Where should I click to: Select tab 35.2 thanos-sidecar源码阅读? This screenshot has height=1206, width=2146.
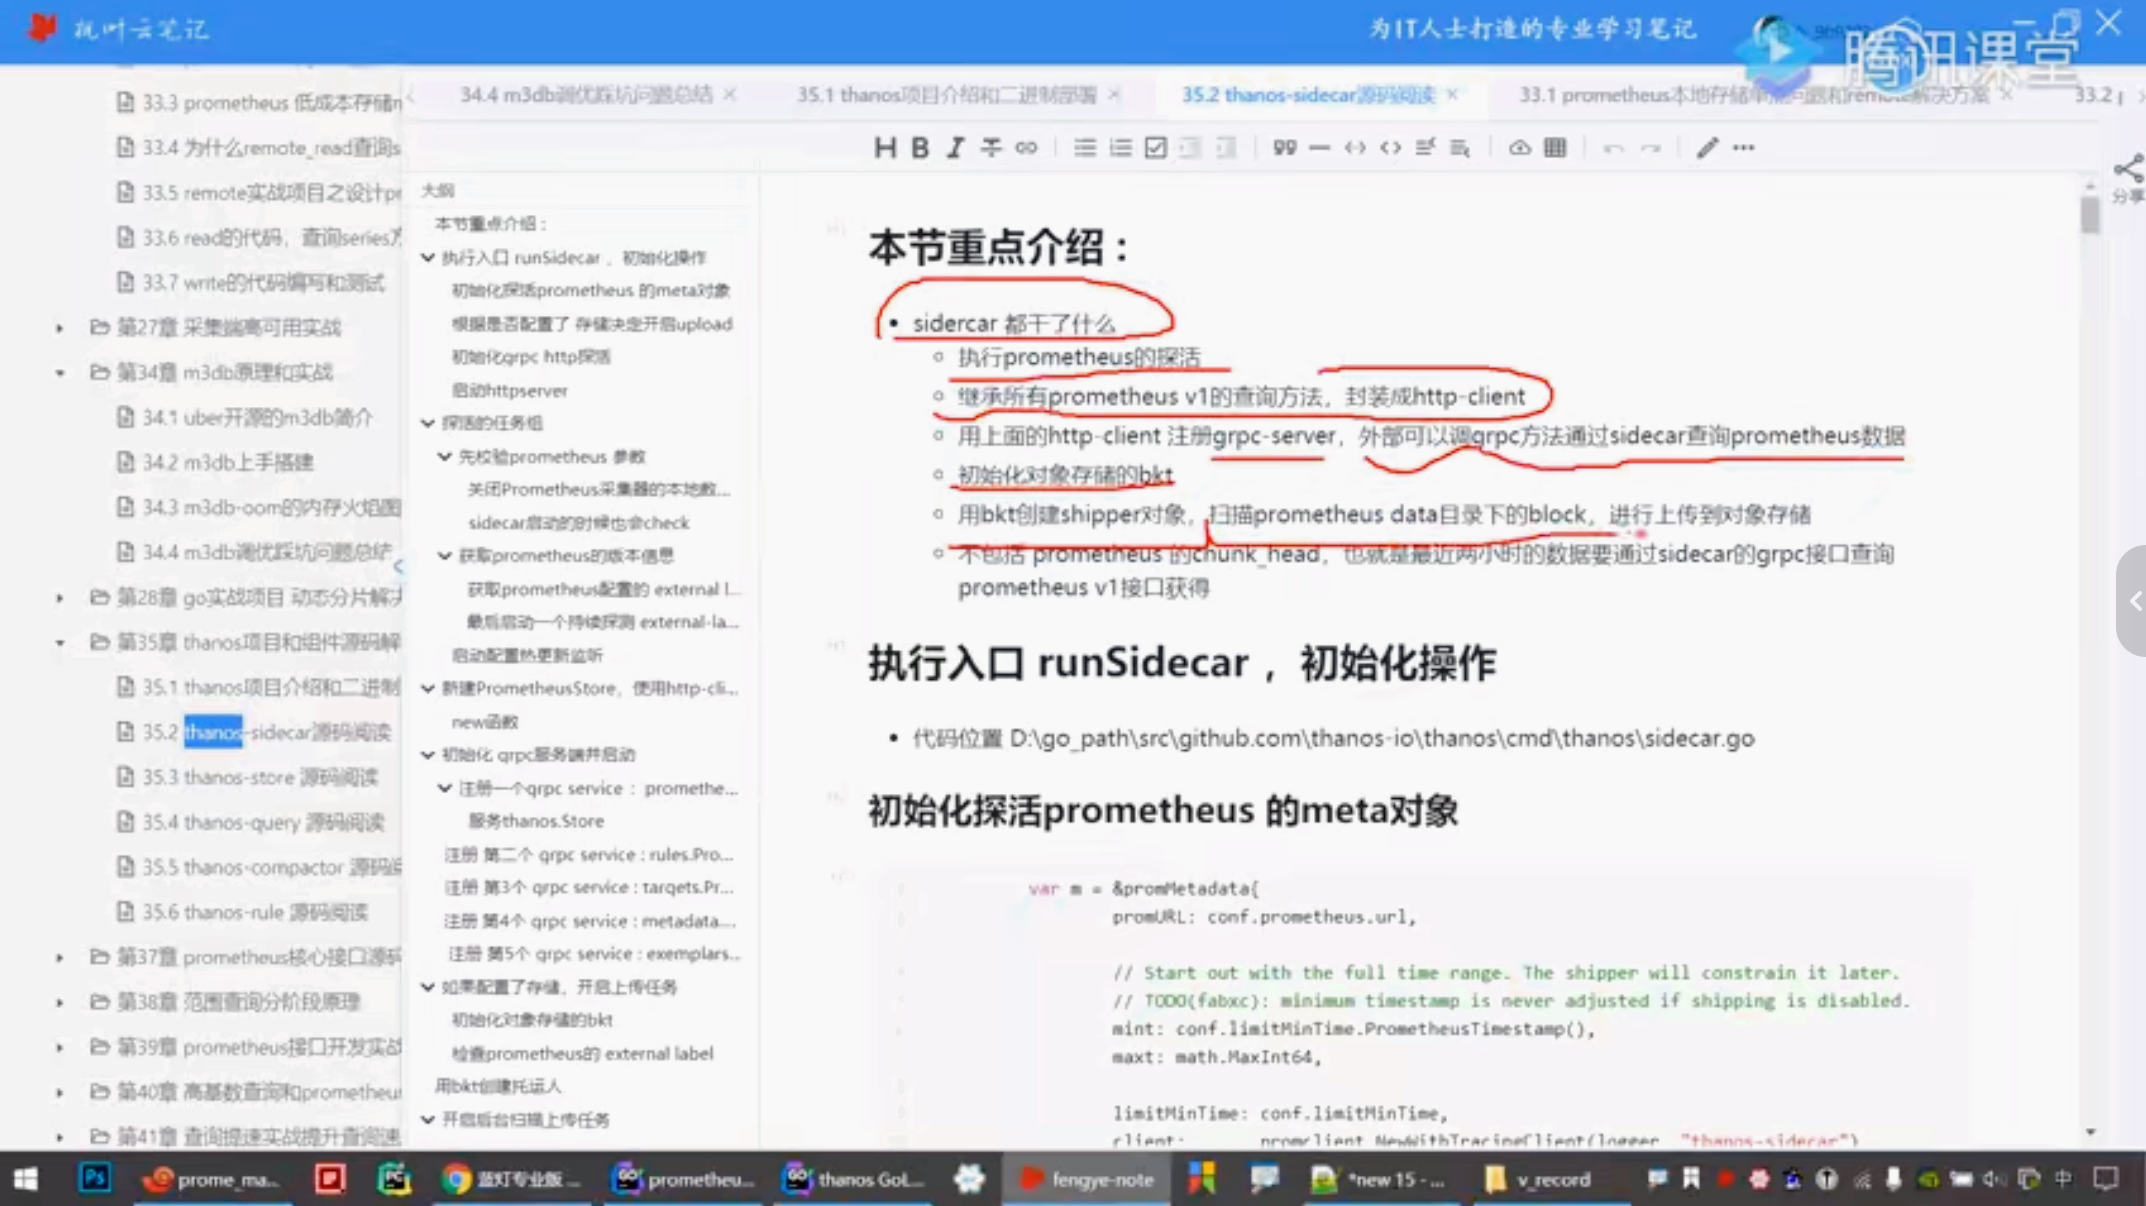pyautogui.click(x=1308, y=95)
